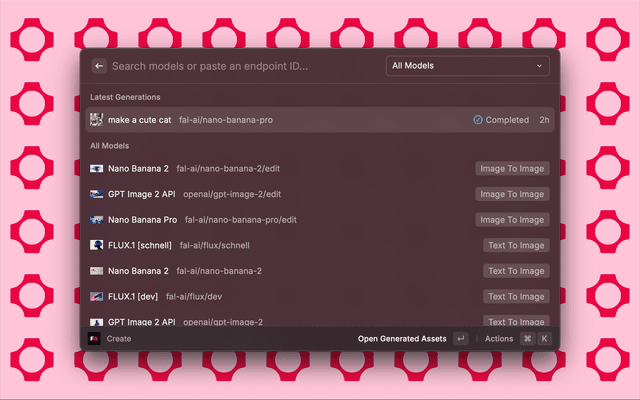Click Image To Image tag for gpt-image-2/edit
Screen dimensions: 640x400
[x=512, y=194]
